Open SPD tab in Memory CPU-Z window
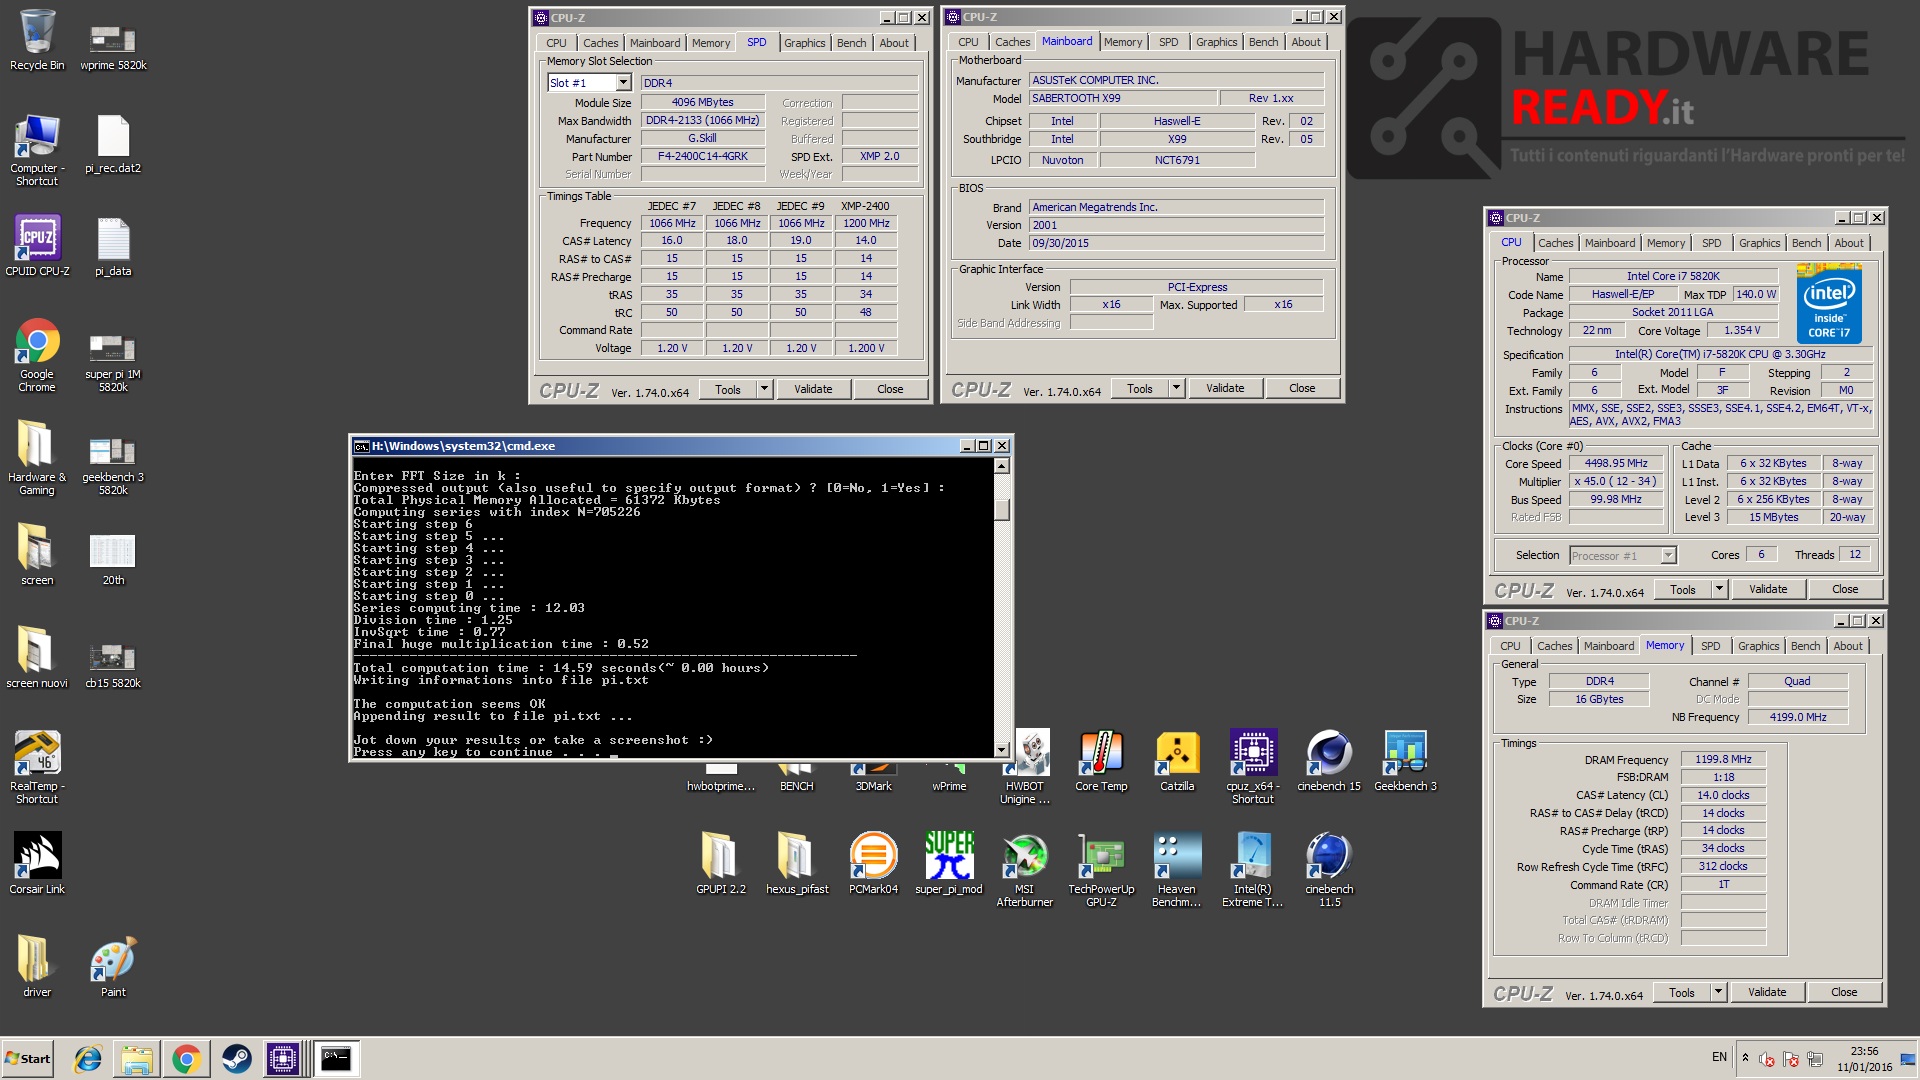This screenshot has width=1920, height=1080. 1710,646
